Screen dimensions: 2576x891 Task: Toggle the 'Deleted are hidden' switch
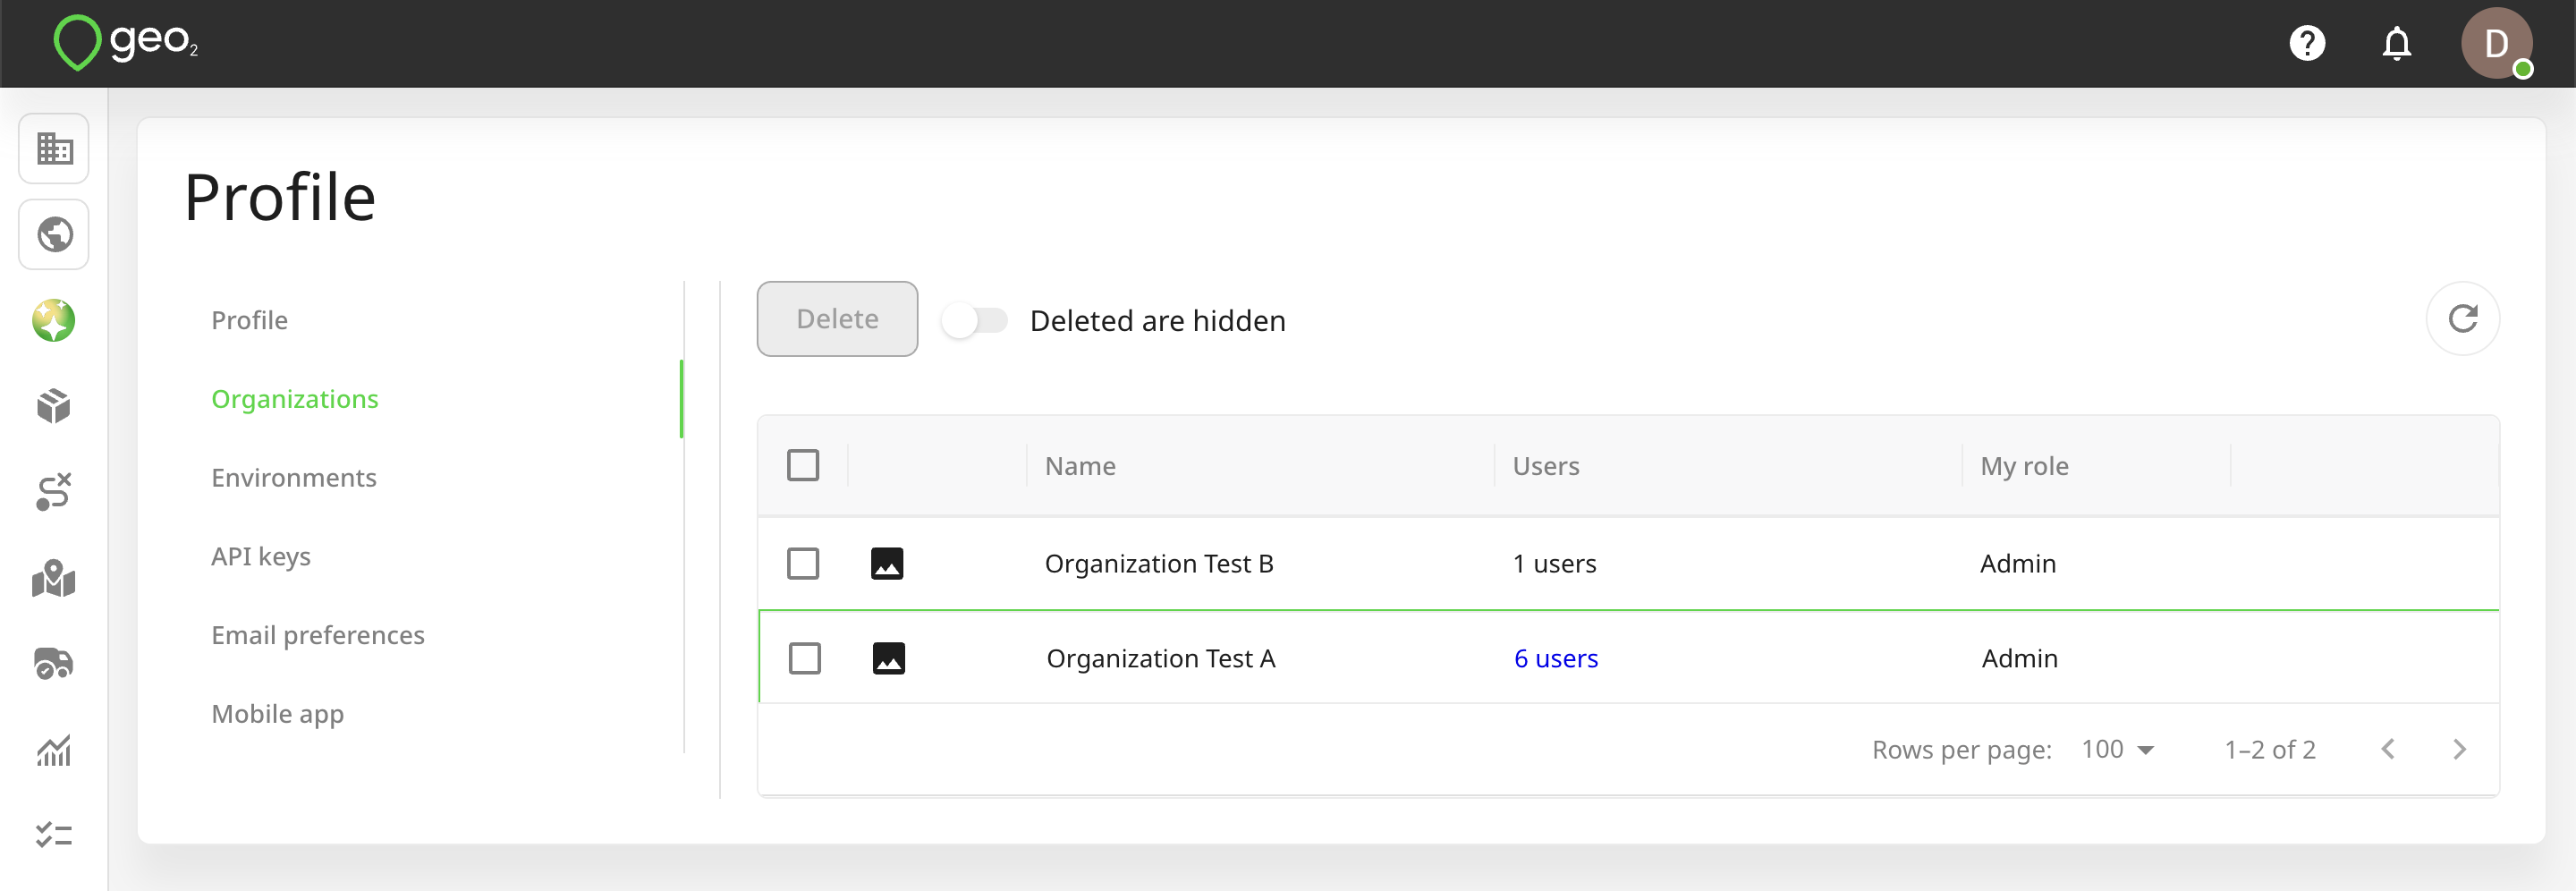[975, 321]
